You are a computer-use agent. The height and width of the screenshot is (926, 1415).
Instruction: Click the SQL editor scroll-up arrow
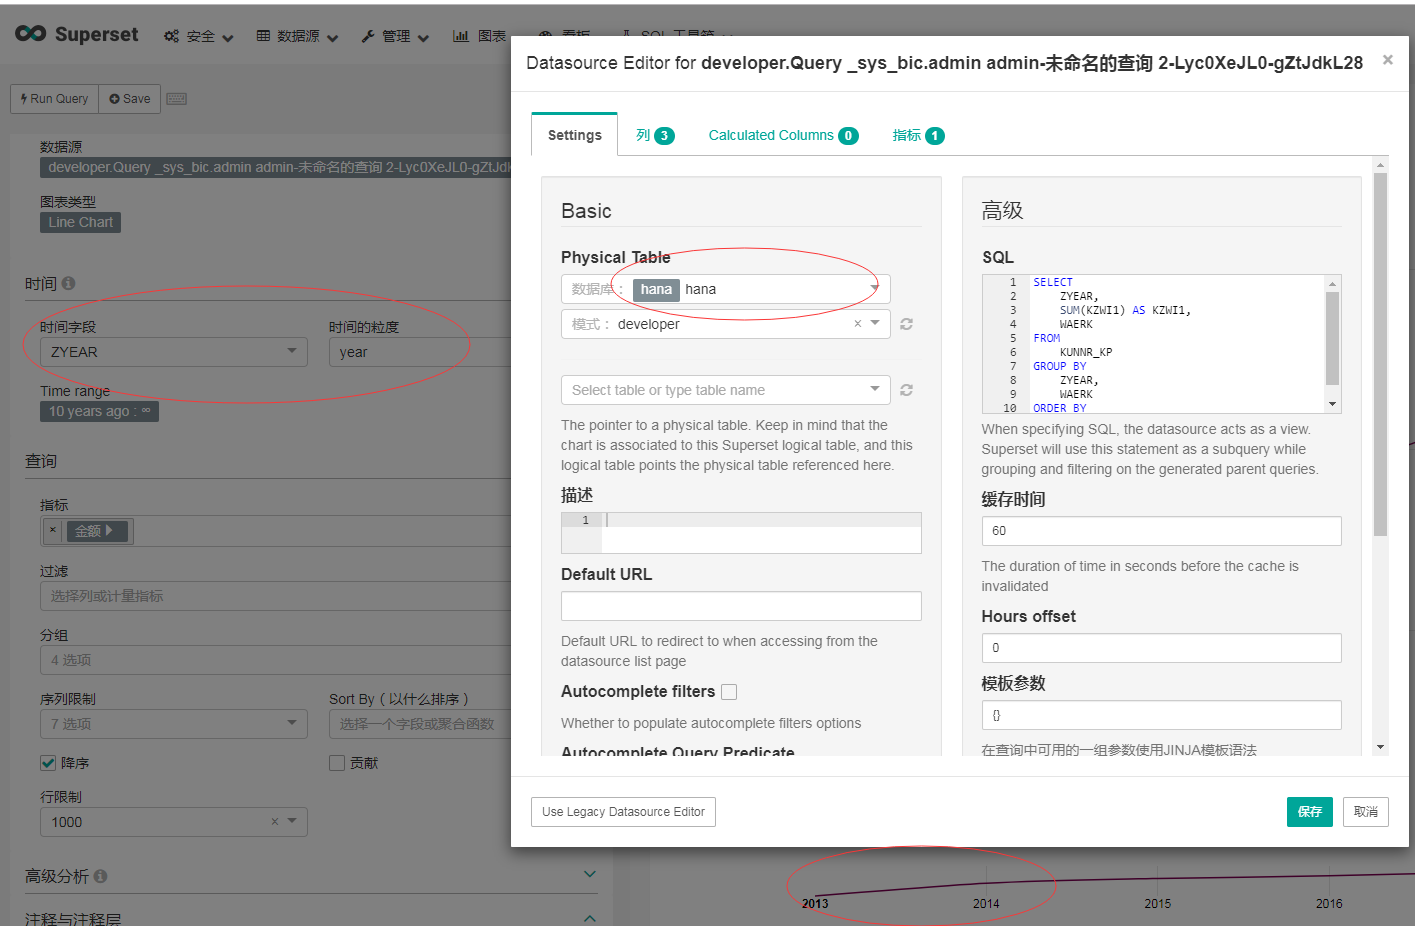[x=1332, y=283]
